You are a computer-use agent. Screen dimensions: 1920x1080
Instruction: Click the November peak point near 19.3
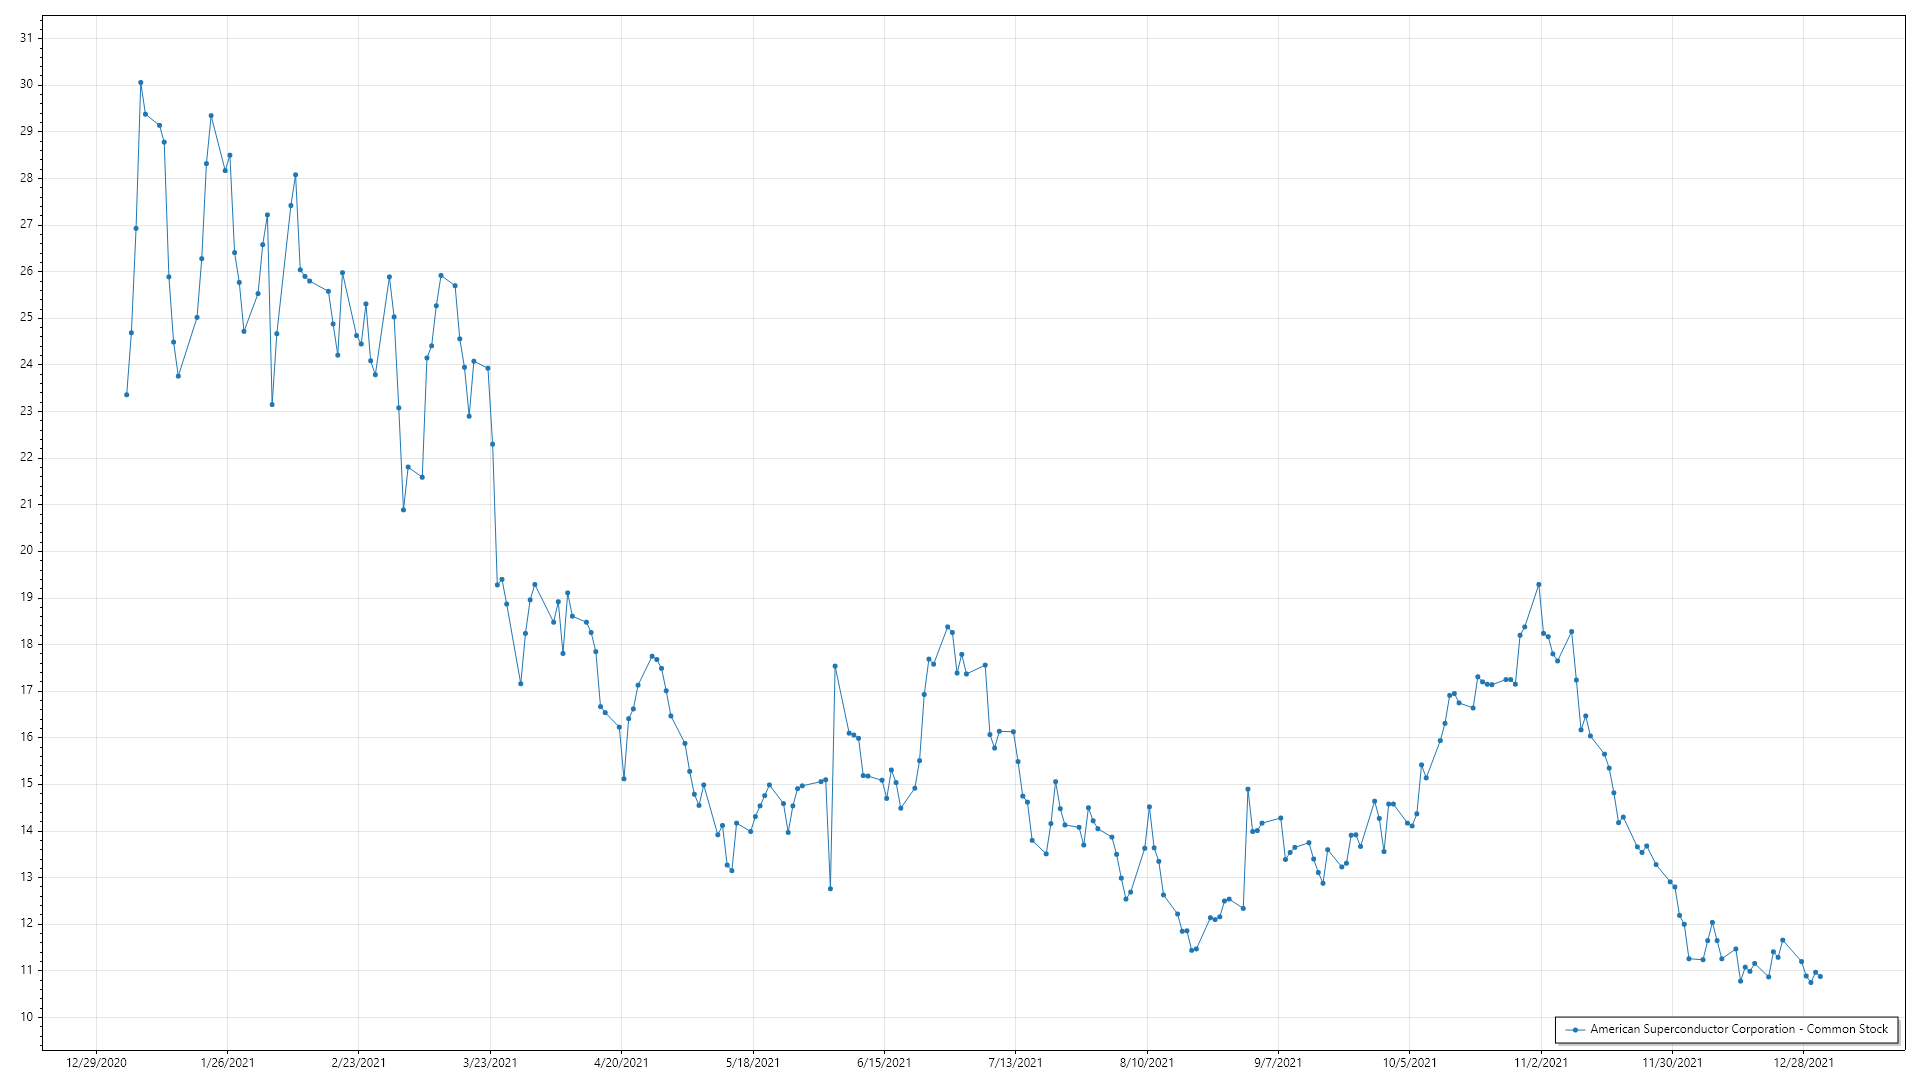1539,585
